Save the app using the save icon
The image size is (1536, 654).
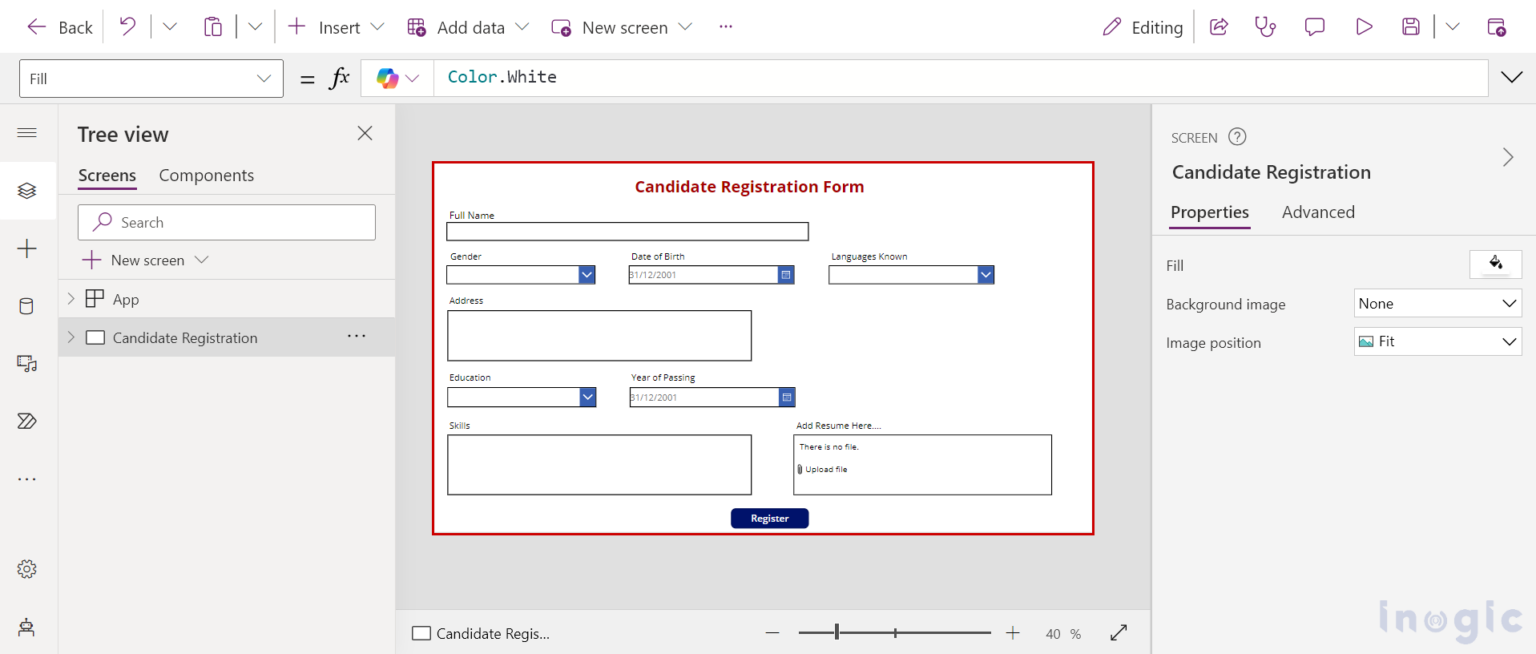point(1410,27)
